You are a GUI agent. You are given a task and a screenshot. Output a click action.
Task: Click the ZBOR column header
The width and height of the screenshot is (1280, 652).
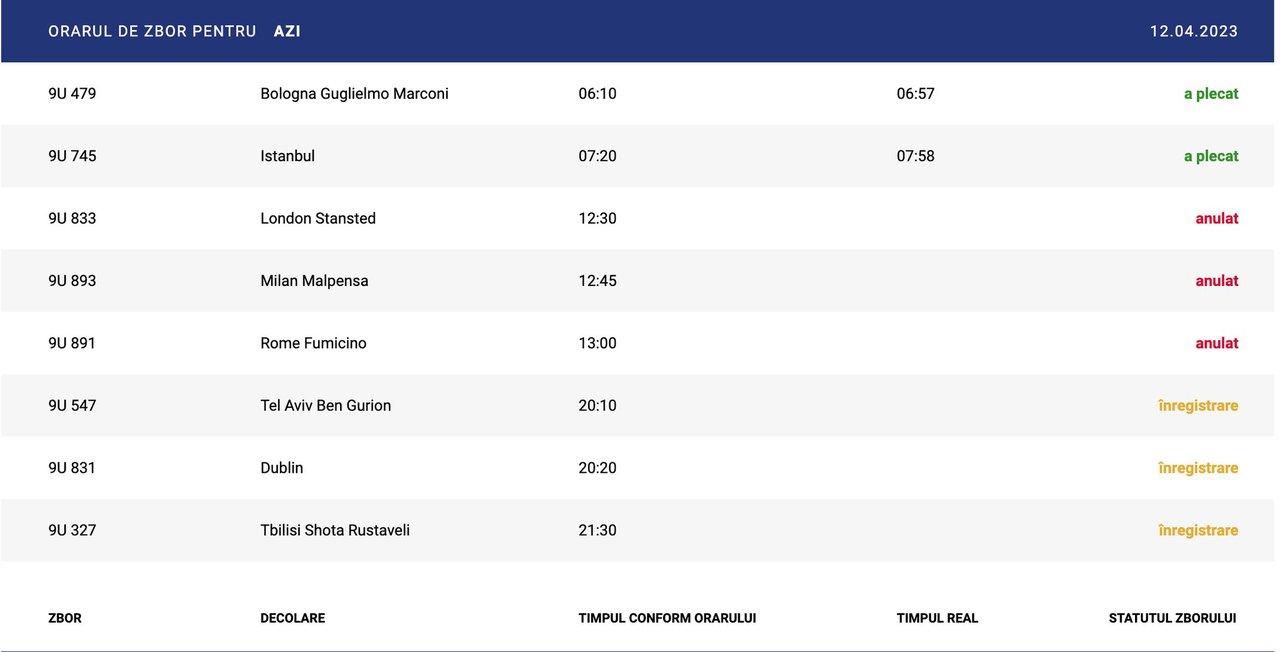click(x=65, y=618)
